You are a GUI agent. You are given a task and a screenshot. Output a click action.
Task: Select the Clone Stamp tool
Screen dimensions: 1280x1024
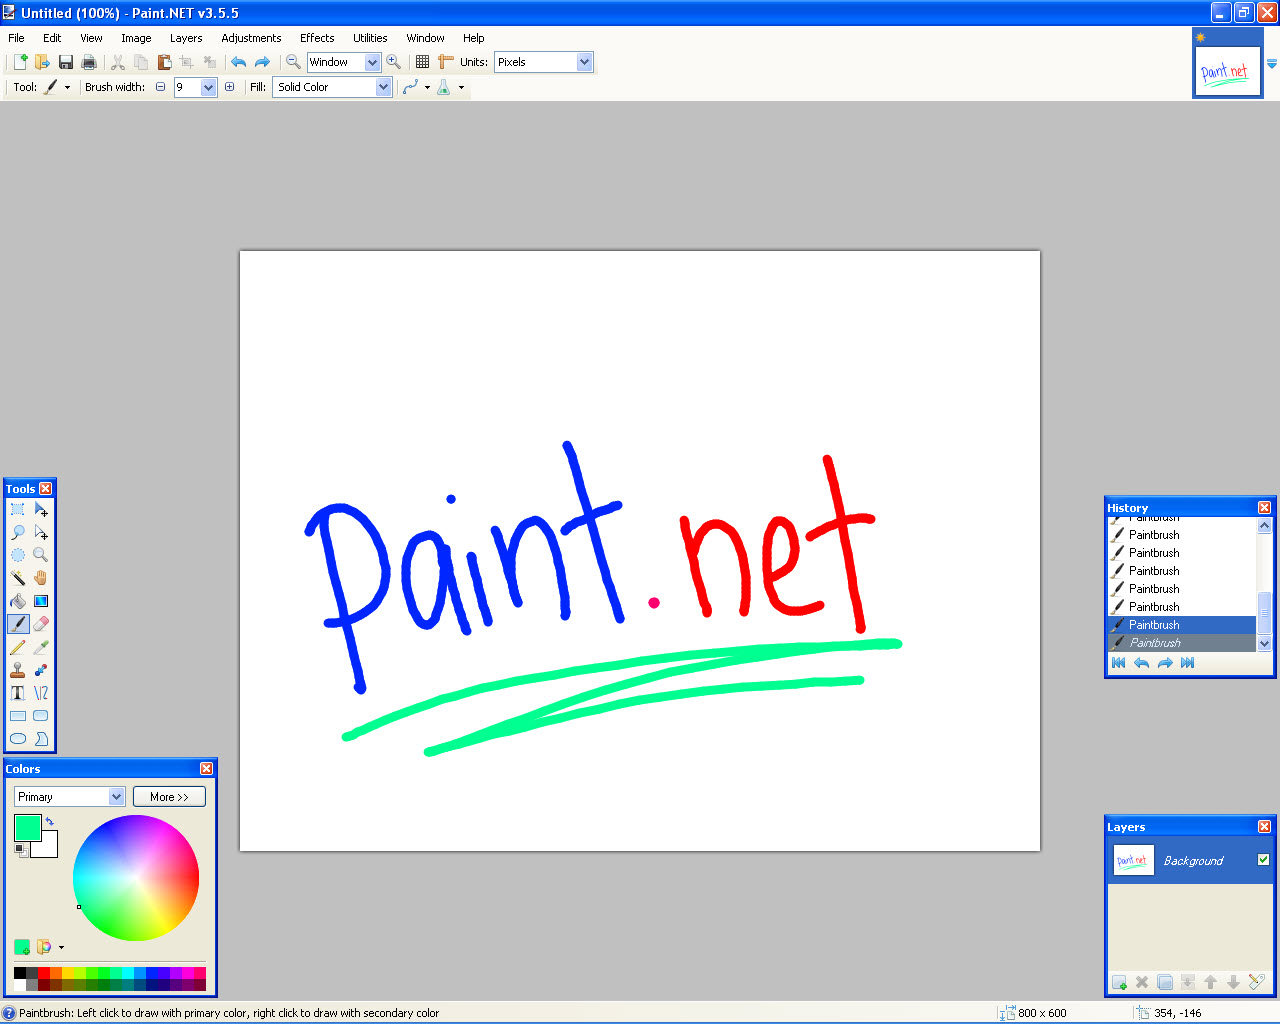pyautogui.click(x=18, y=670)
